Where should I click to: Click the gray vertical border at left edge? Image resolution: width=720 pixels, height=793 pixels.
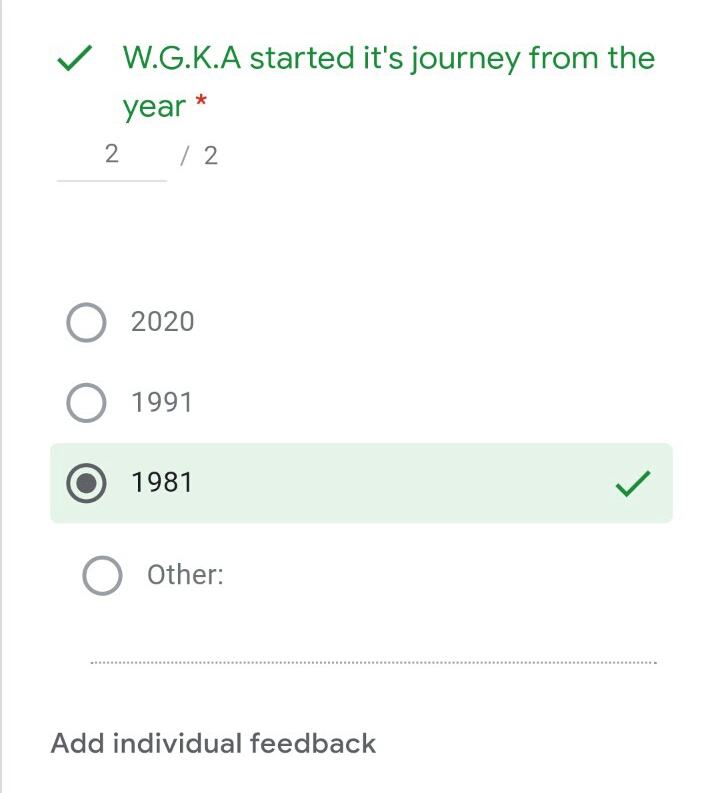pos(2,400)
